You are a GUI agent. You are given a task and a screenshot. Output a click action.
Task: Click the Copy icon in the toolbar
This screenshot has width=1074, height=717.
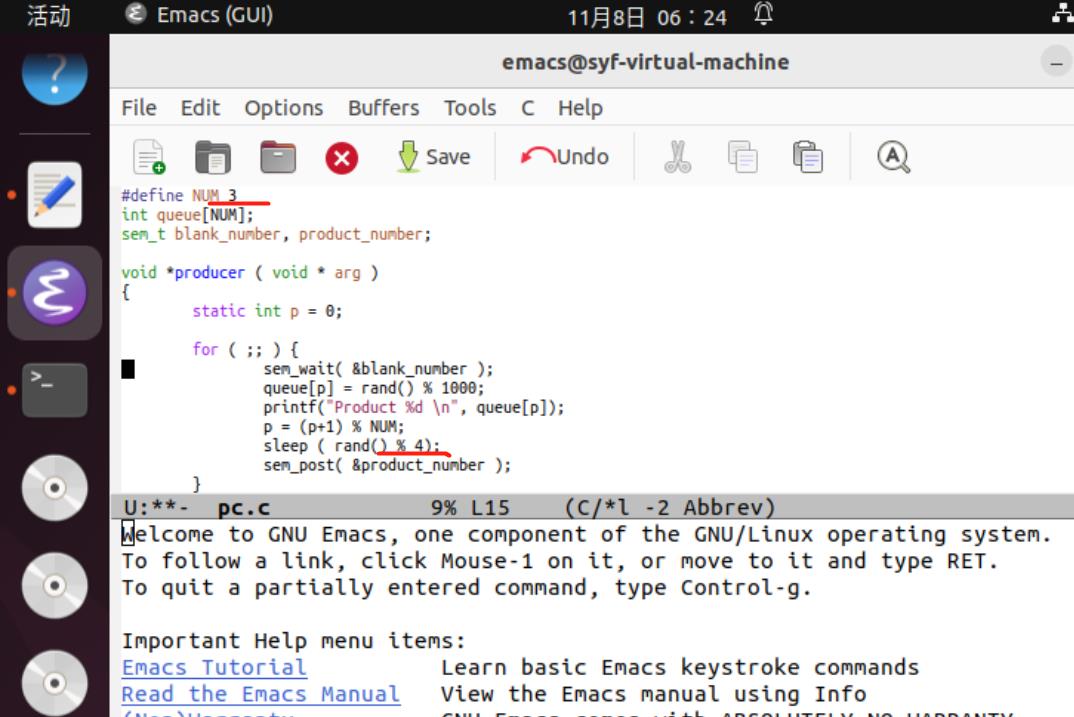click(x=742, y=157)
